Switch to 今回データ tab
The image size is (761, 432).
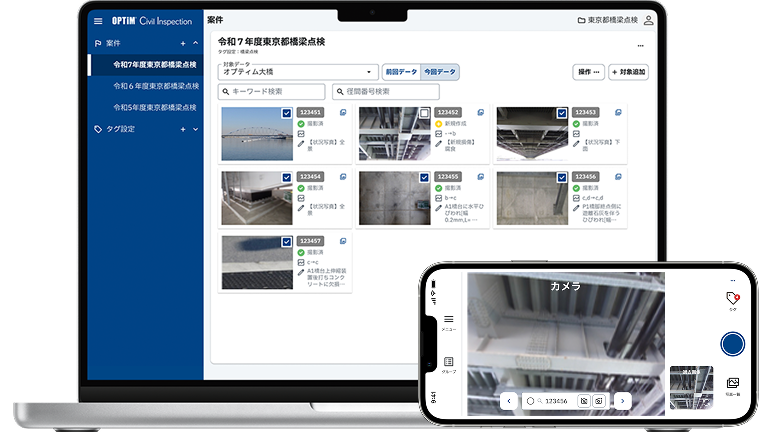440,72
